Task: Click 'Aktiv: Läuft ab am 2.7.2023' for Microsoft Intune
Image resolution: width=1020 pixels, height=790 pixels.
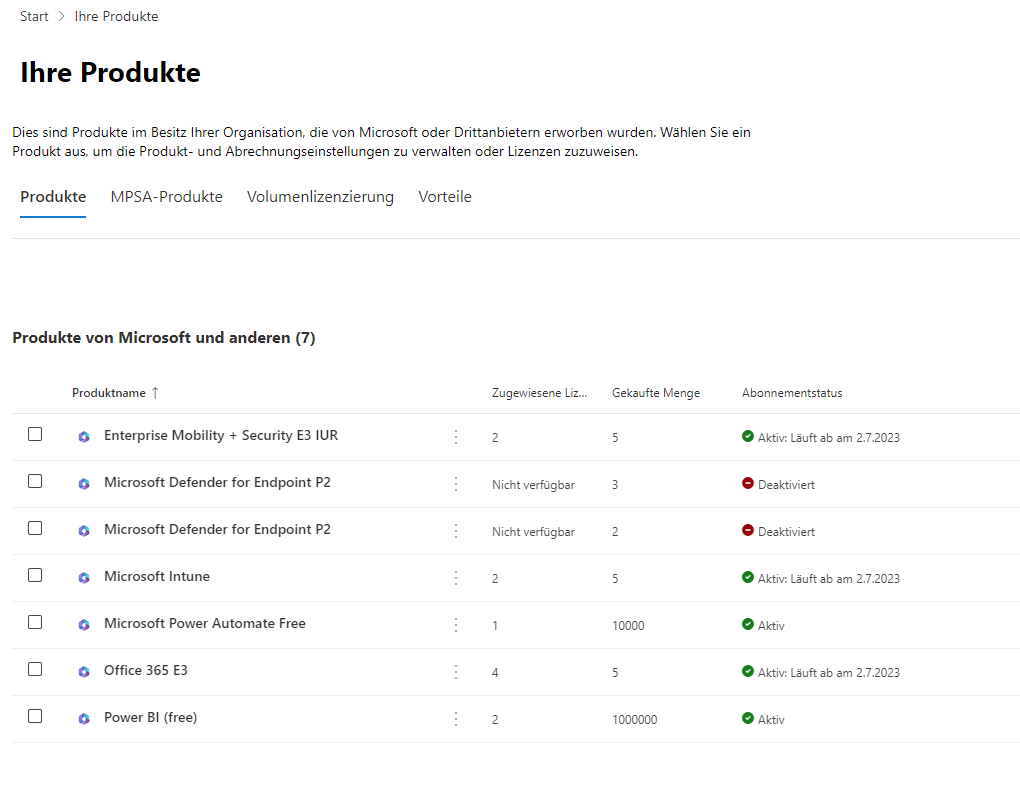Action: 829,579
